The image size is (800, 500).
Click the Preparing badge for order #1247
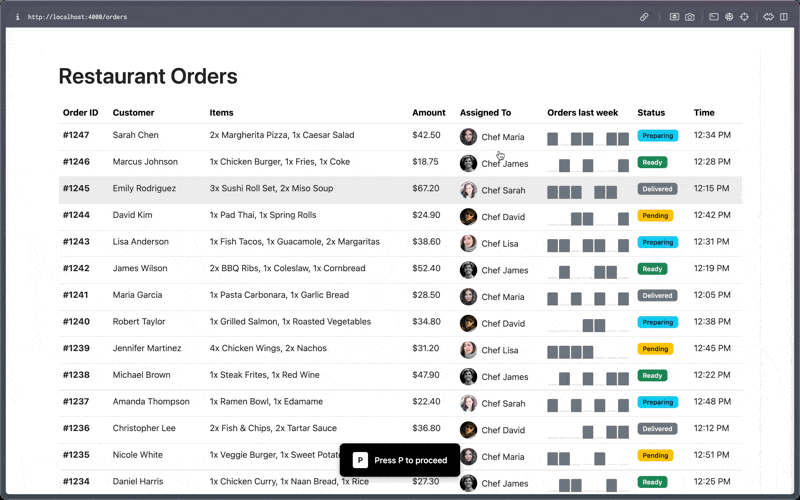[657, 136]
